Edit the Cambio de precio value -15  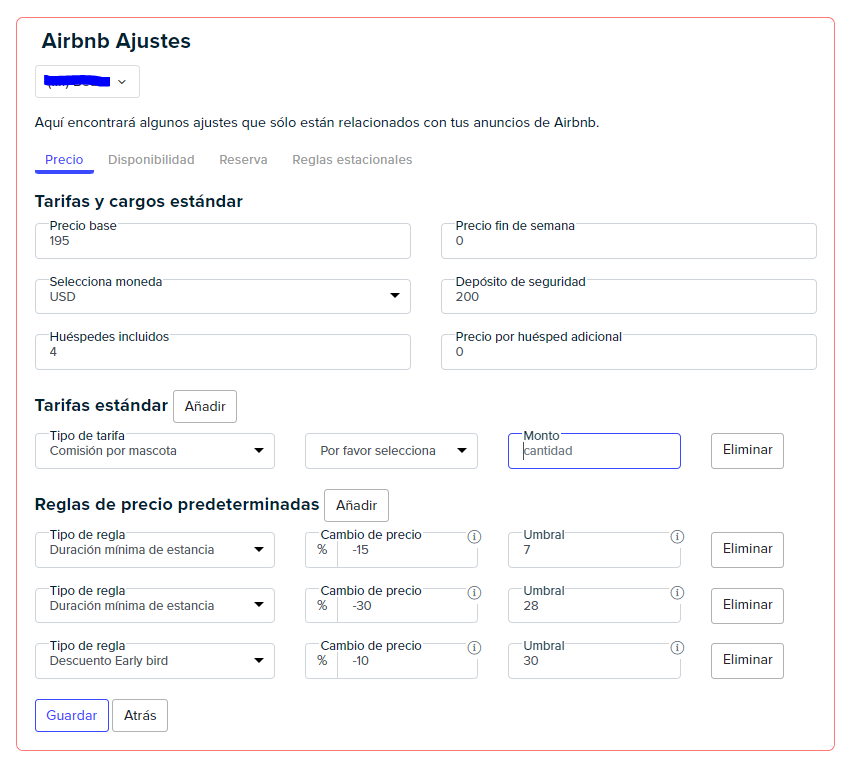click(x=407, y=550)
